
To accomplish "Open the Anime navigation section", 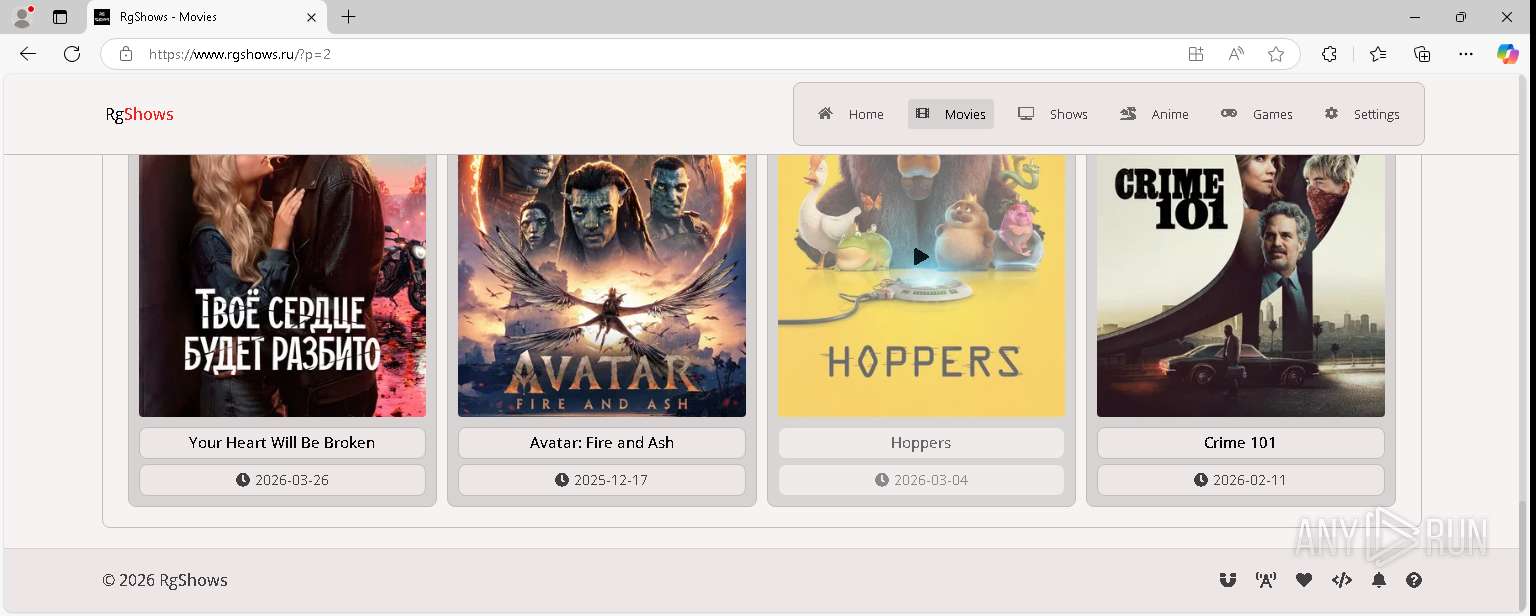I will (x=1155, y=114).
